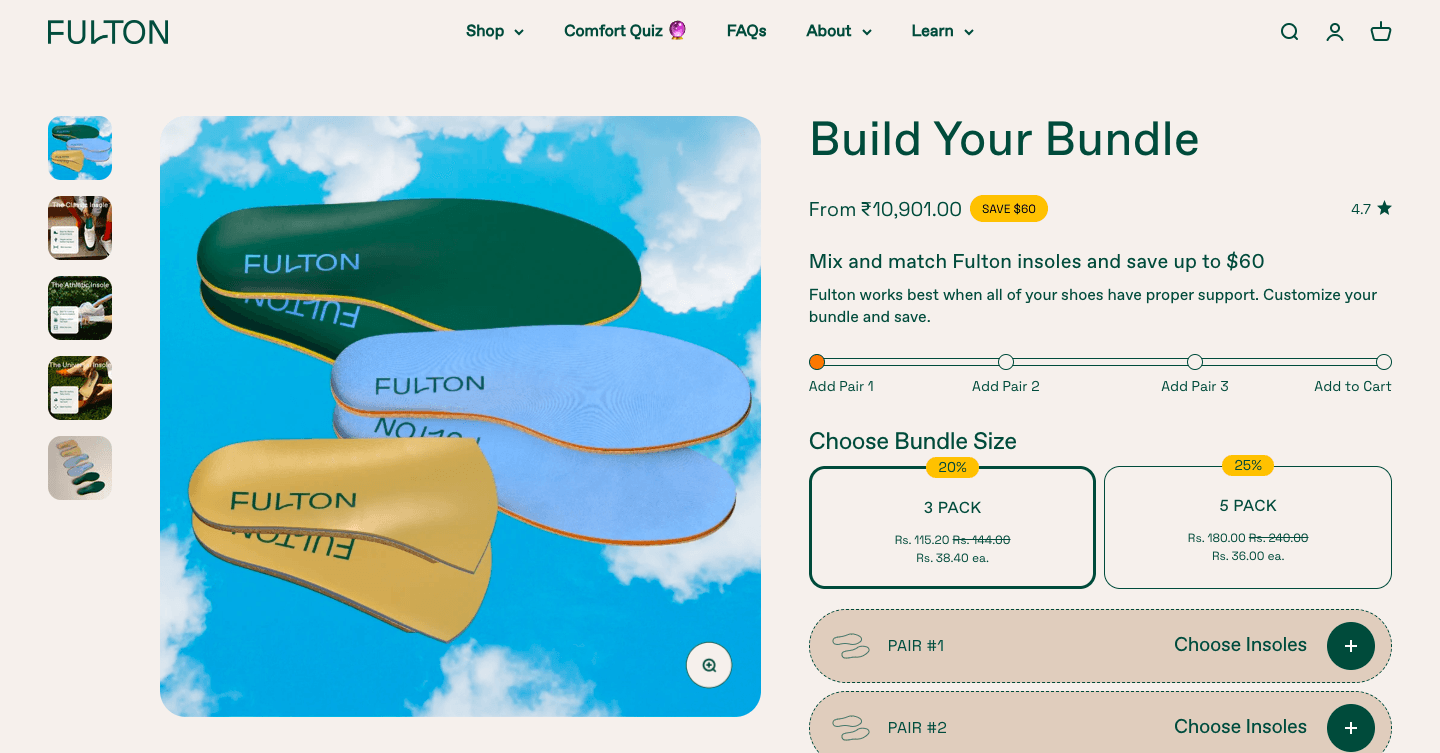
Task: Select the Classic Insole thumbnail
Action: point(80,228)
